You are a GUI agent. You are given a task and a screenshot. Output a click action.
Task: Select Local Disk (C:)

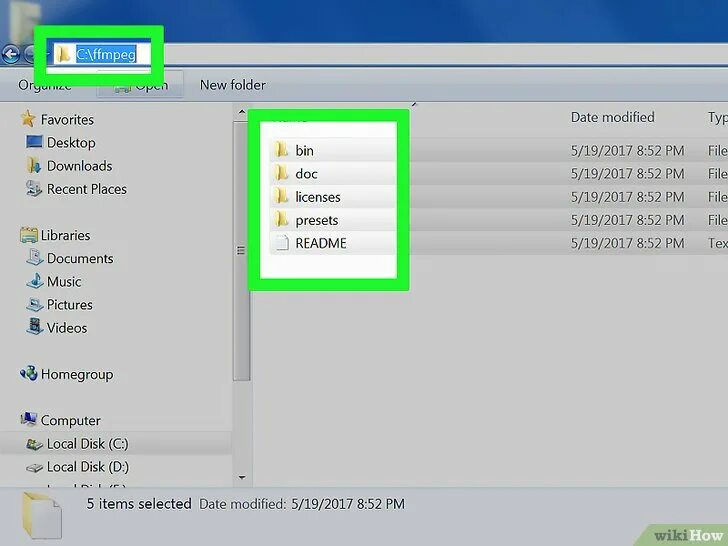click(x=87, y=444)
